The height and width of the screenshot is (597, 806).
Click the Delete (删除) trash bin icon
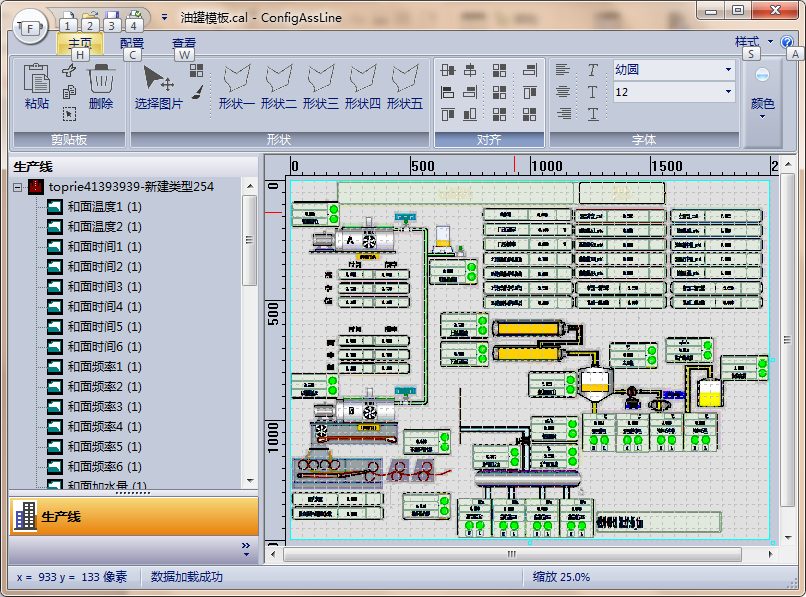click(x=101, y=80)
